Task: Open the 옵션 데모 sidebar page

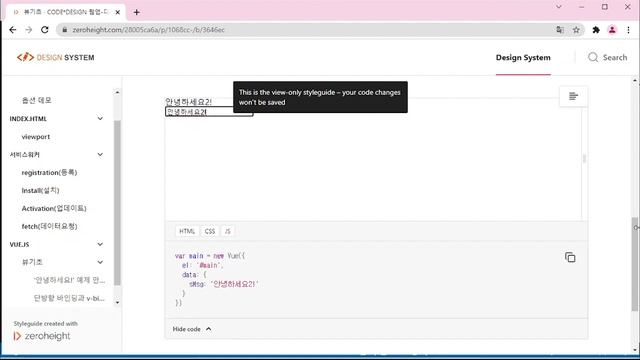Action: click(x=36, y=100)
